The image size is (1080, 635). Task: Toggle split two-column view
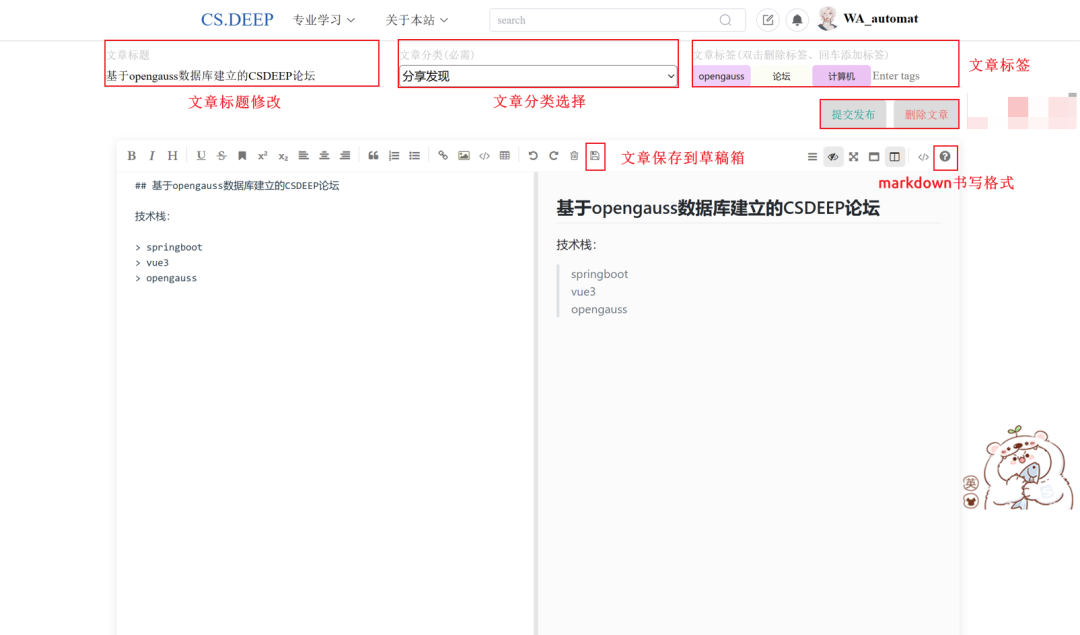point(895,157)
